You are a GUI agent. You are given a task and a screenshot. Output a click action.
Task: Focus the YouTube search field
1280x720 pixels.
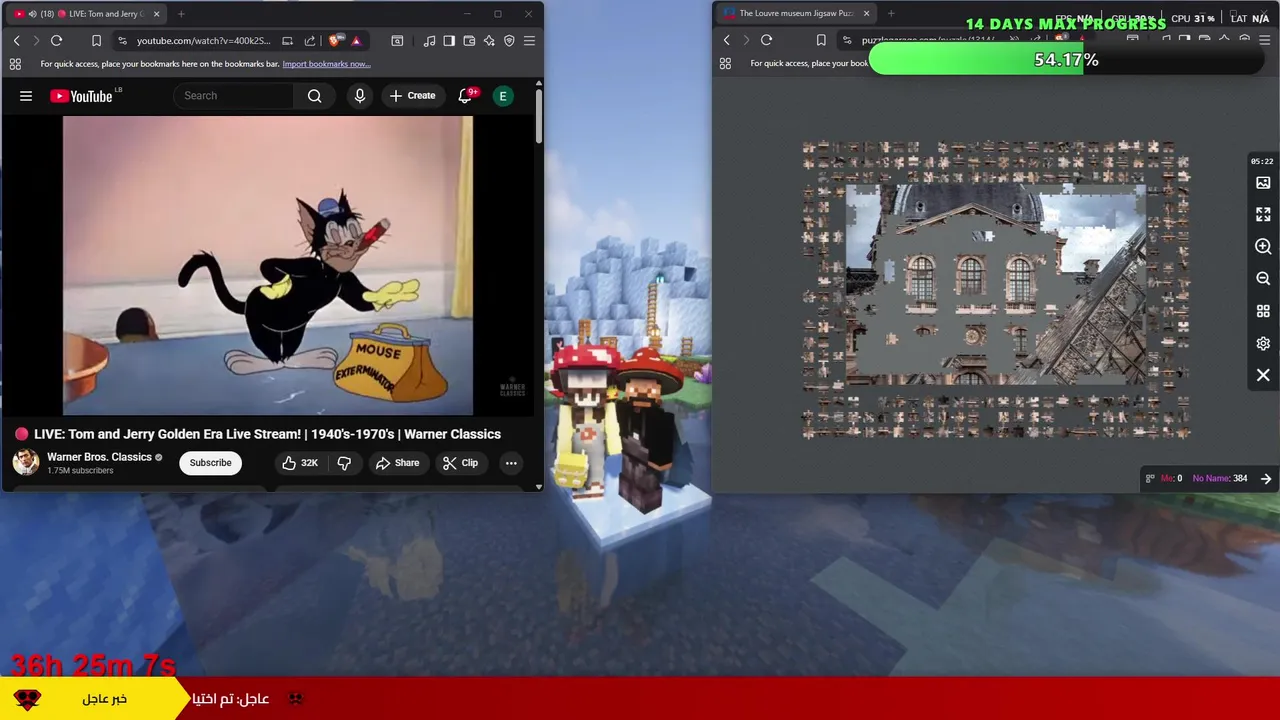(235, 96)
